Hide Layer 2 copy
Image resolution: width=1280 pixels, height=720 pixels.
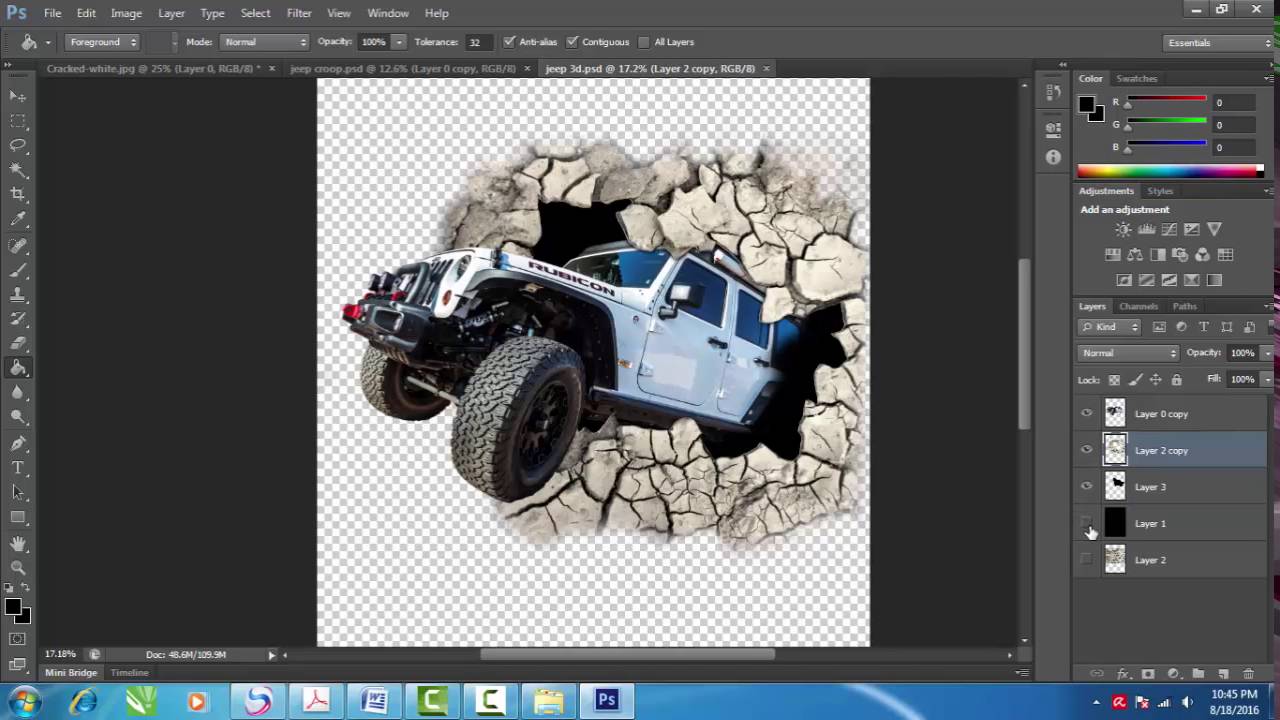coord(1087,450)
